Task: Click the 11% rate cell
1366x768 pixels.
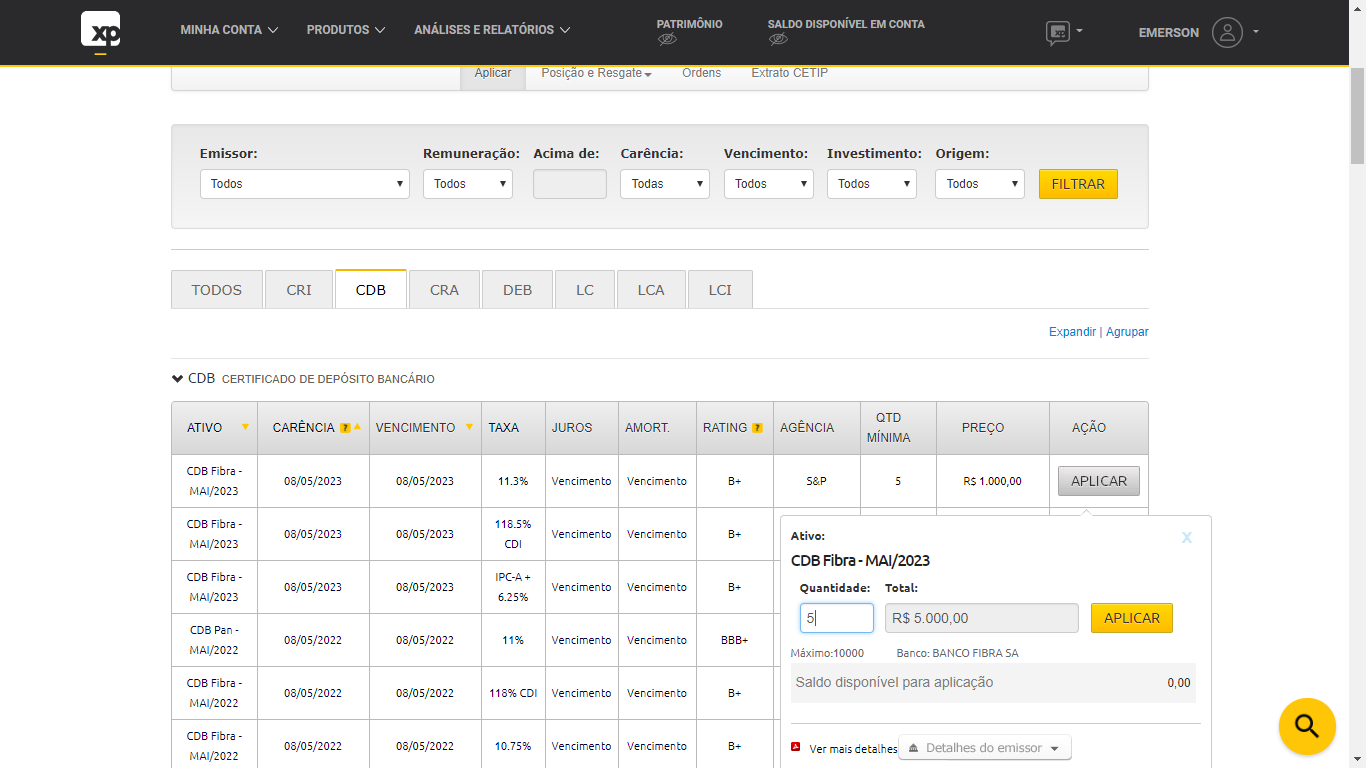Action: 513,640
